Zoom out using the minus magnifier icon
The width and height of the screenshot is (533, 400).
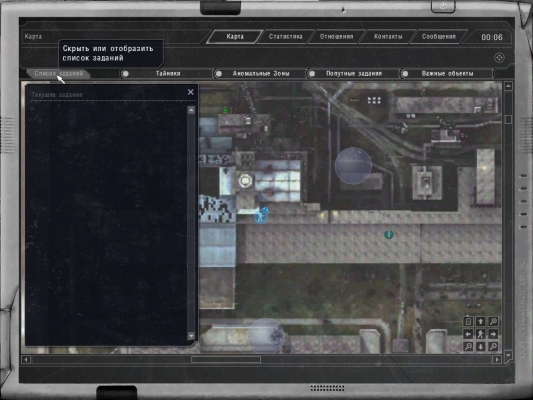tap(468, 347)
